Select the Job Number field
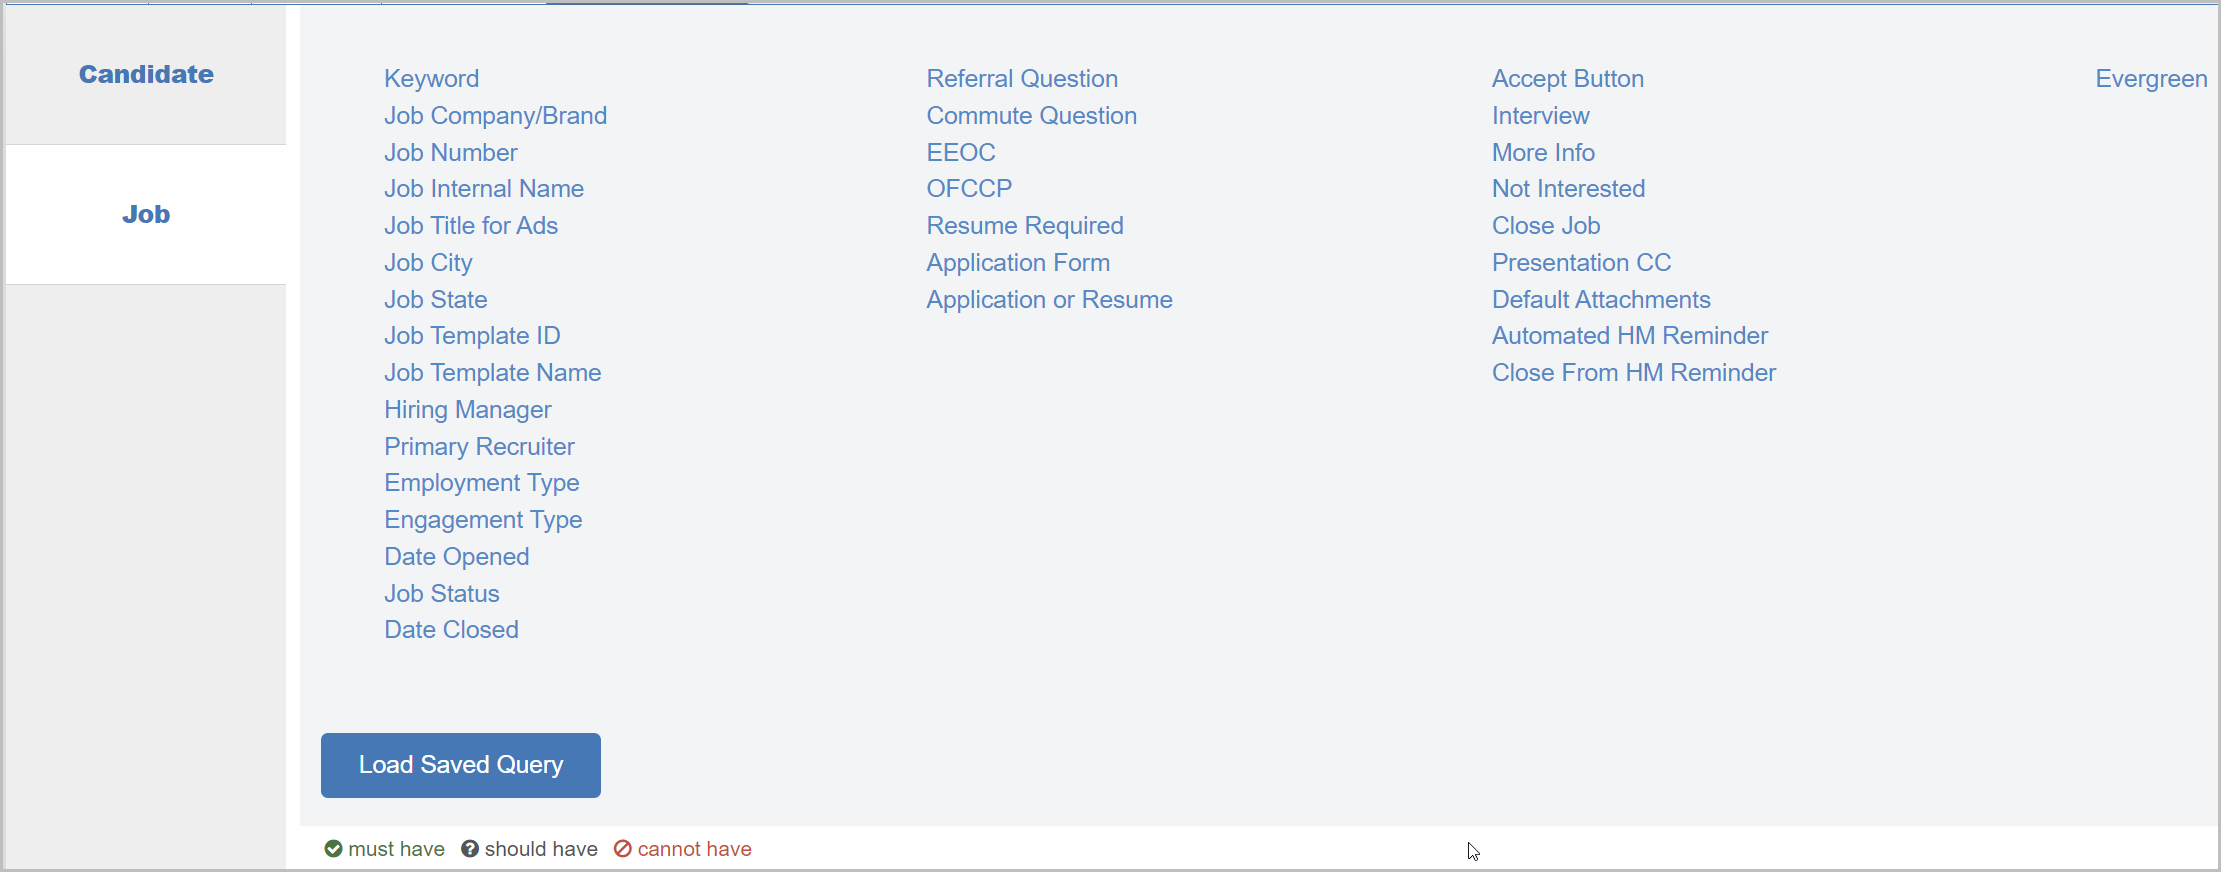Image resolution: width=2221 pixels, height=872 pixels. pyautogui.click(x=451, y=153)
